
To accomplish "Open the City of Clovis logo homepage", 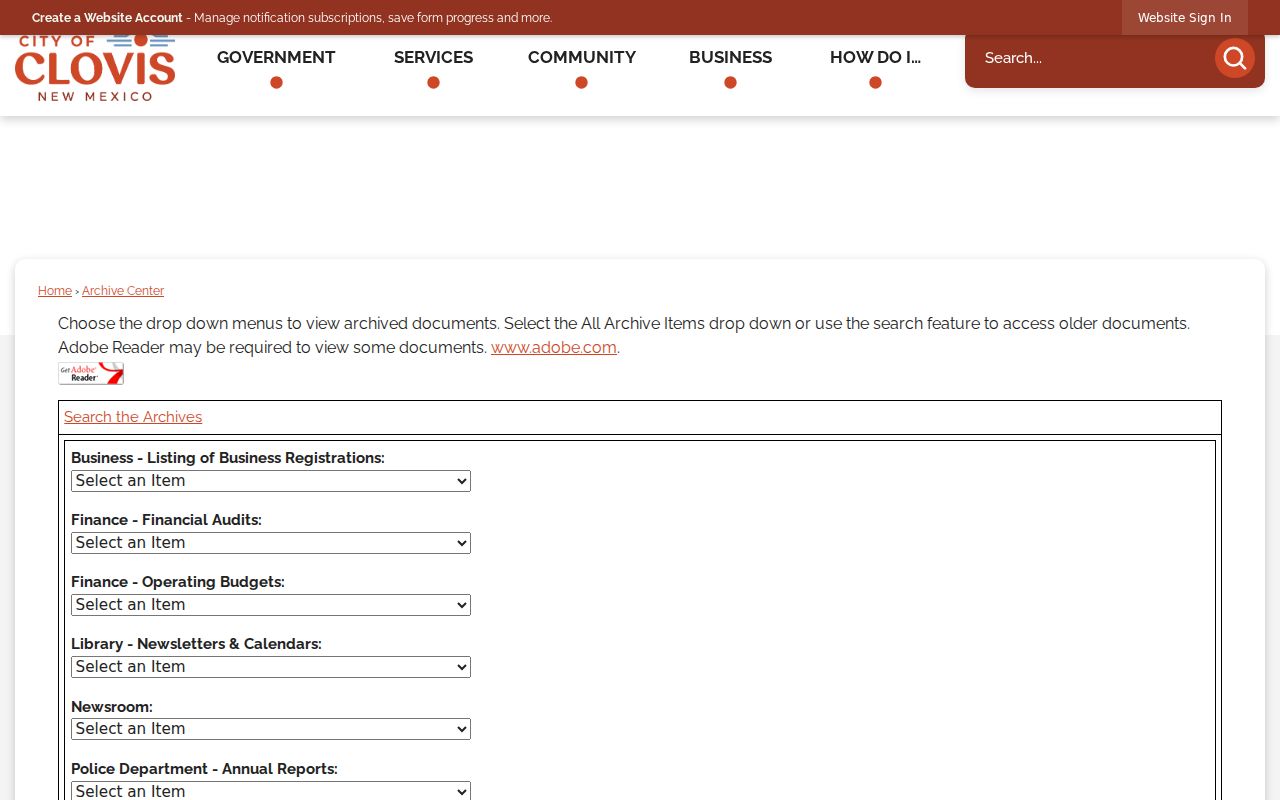I will (x=95, y=67).
